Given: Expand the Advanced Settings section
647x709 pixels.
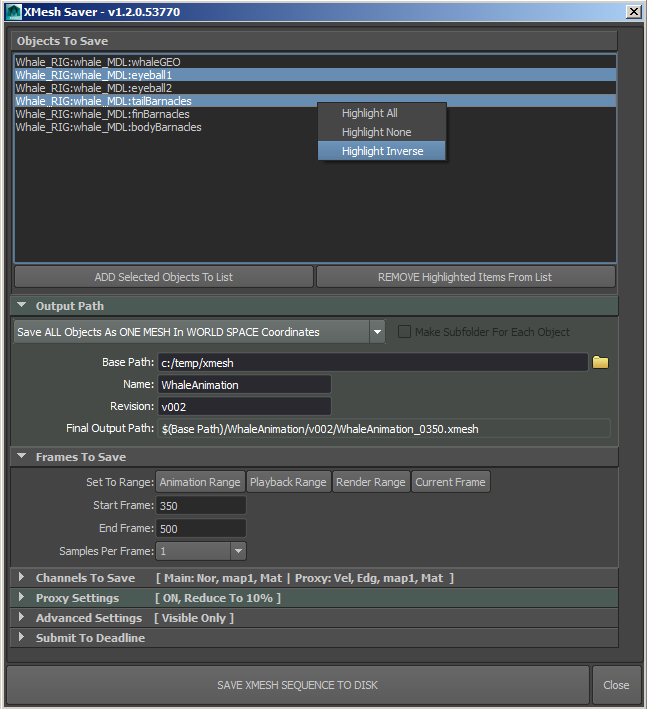Looking at the screenshot, I should [x=22, y=618].
